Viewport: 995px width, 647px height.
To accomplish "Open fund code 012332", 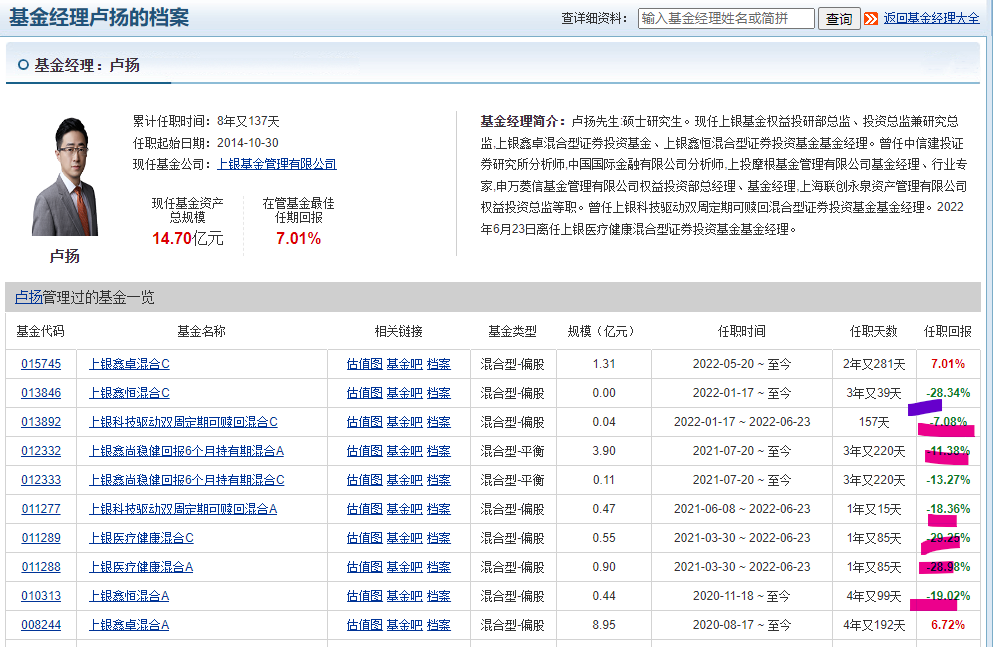I will [41, 451].
